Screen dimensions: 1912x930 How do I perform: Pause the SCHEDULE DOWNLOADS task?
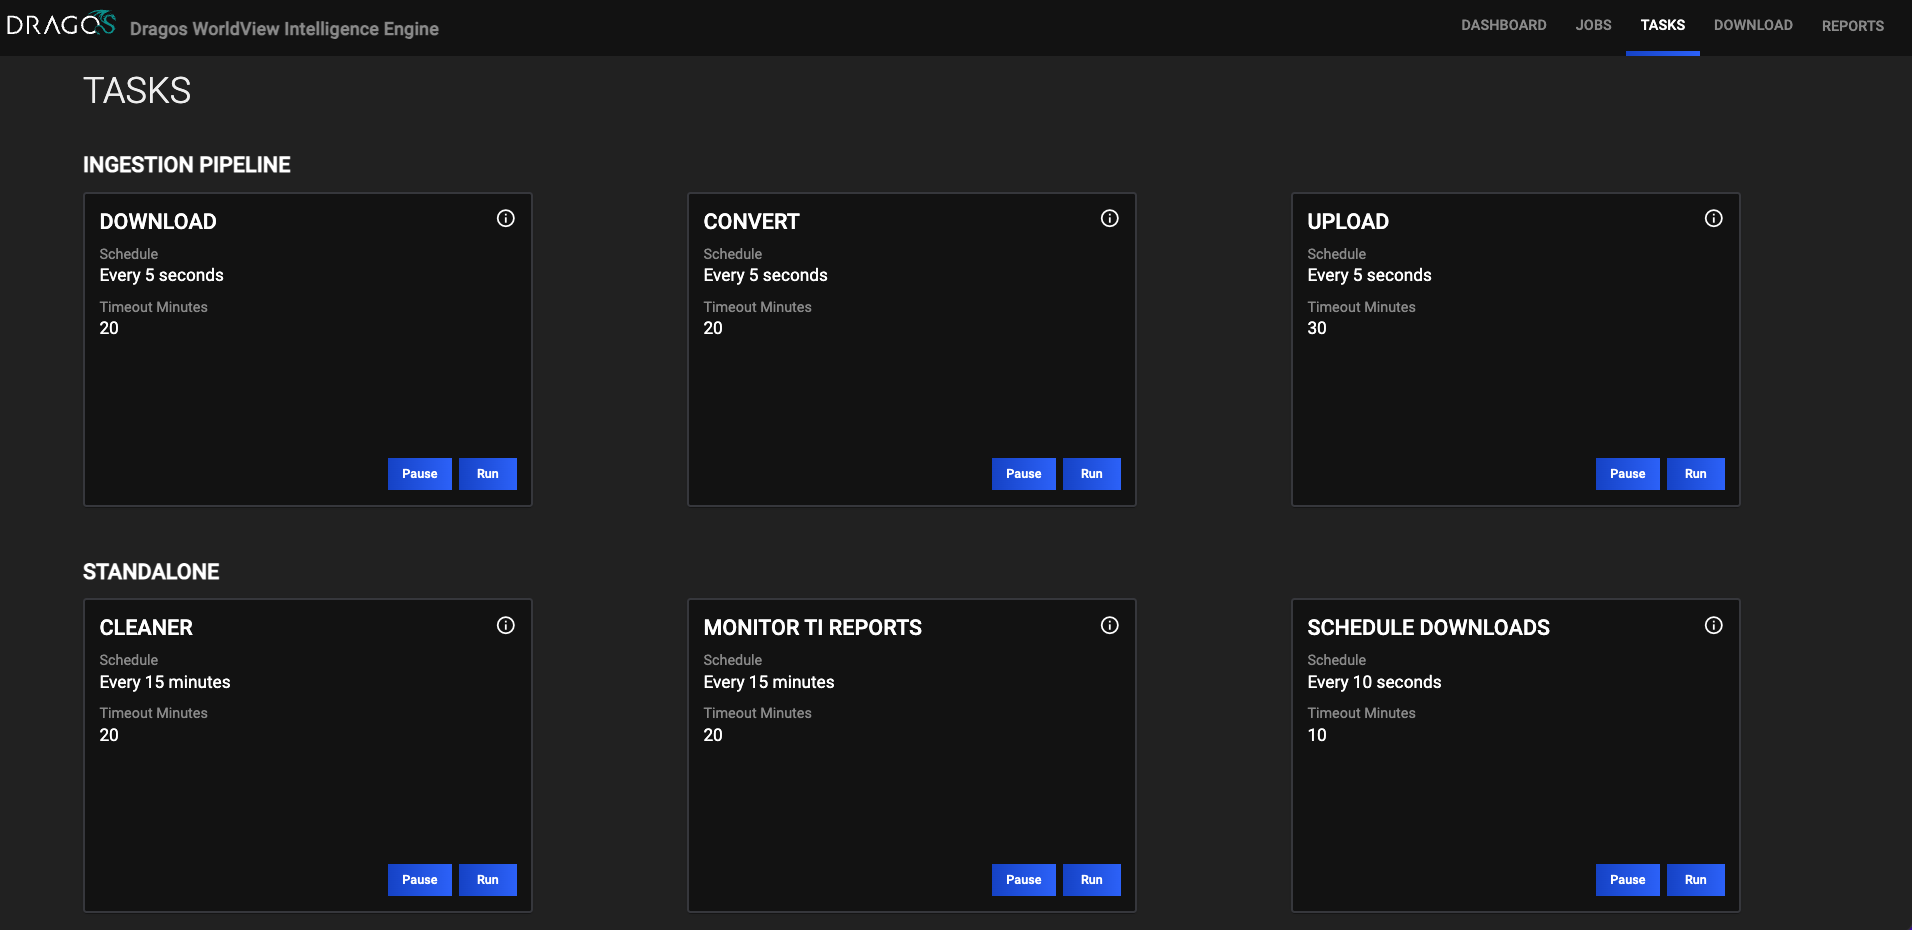pyautogui.click(x=1628, y=880)
